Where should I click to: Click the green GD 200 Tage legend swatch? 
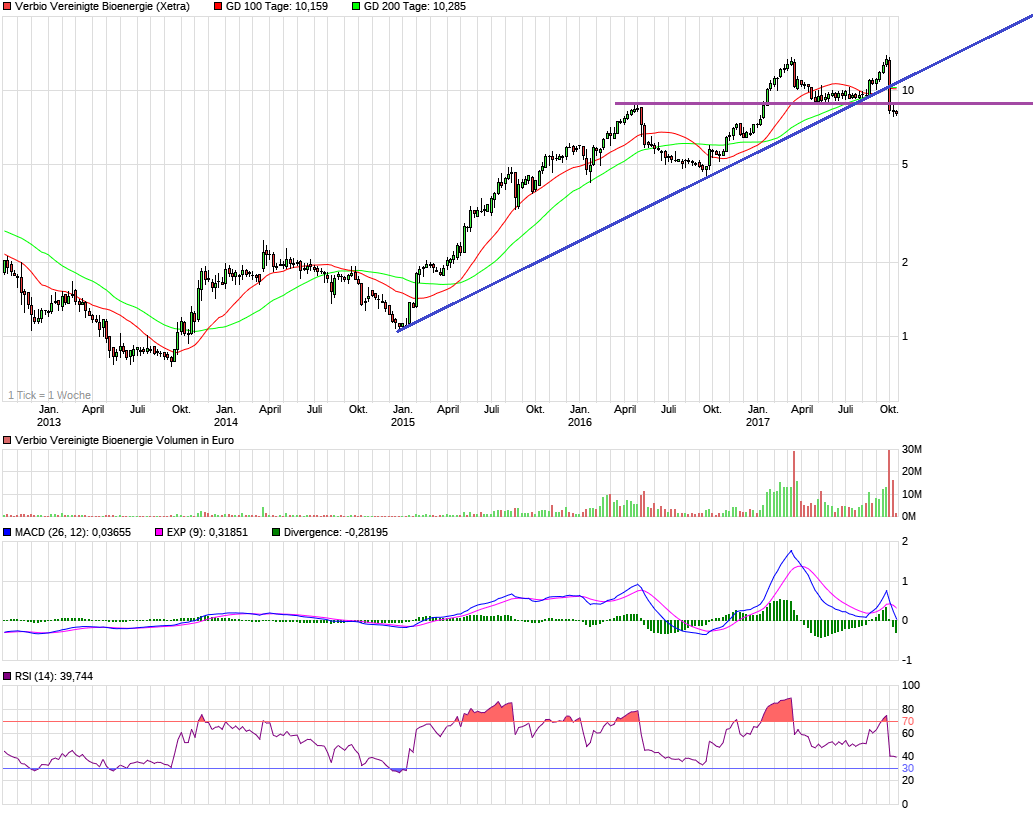coord(356,7)
